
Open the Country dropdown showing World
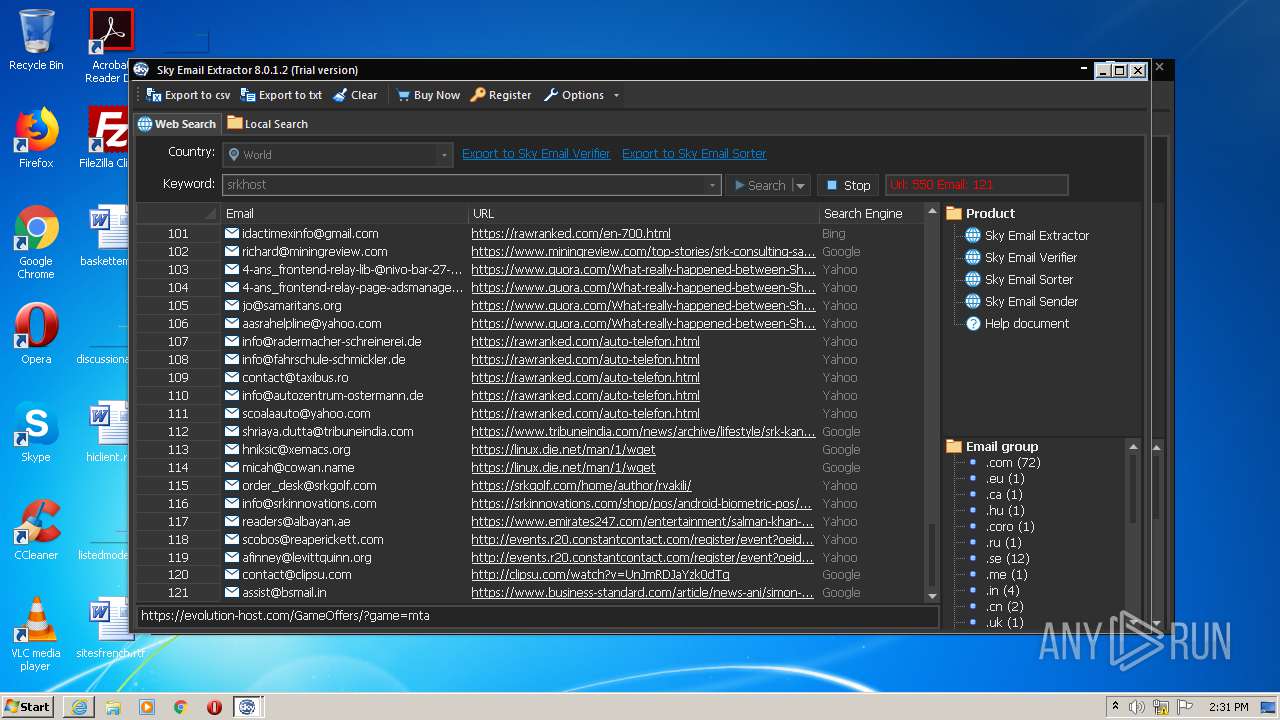(x=338, y=154)
